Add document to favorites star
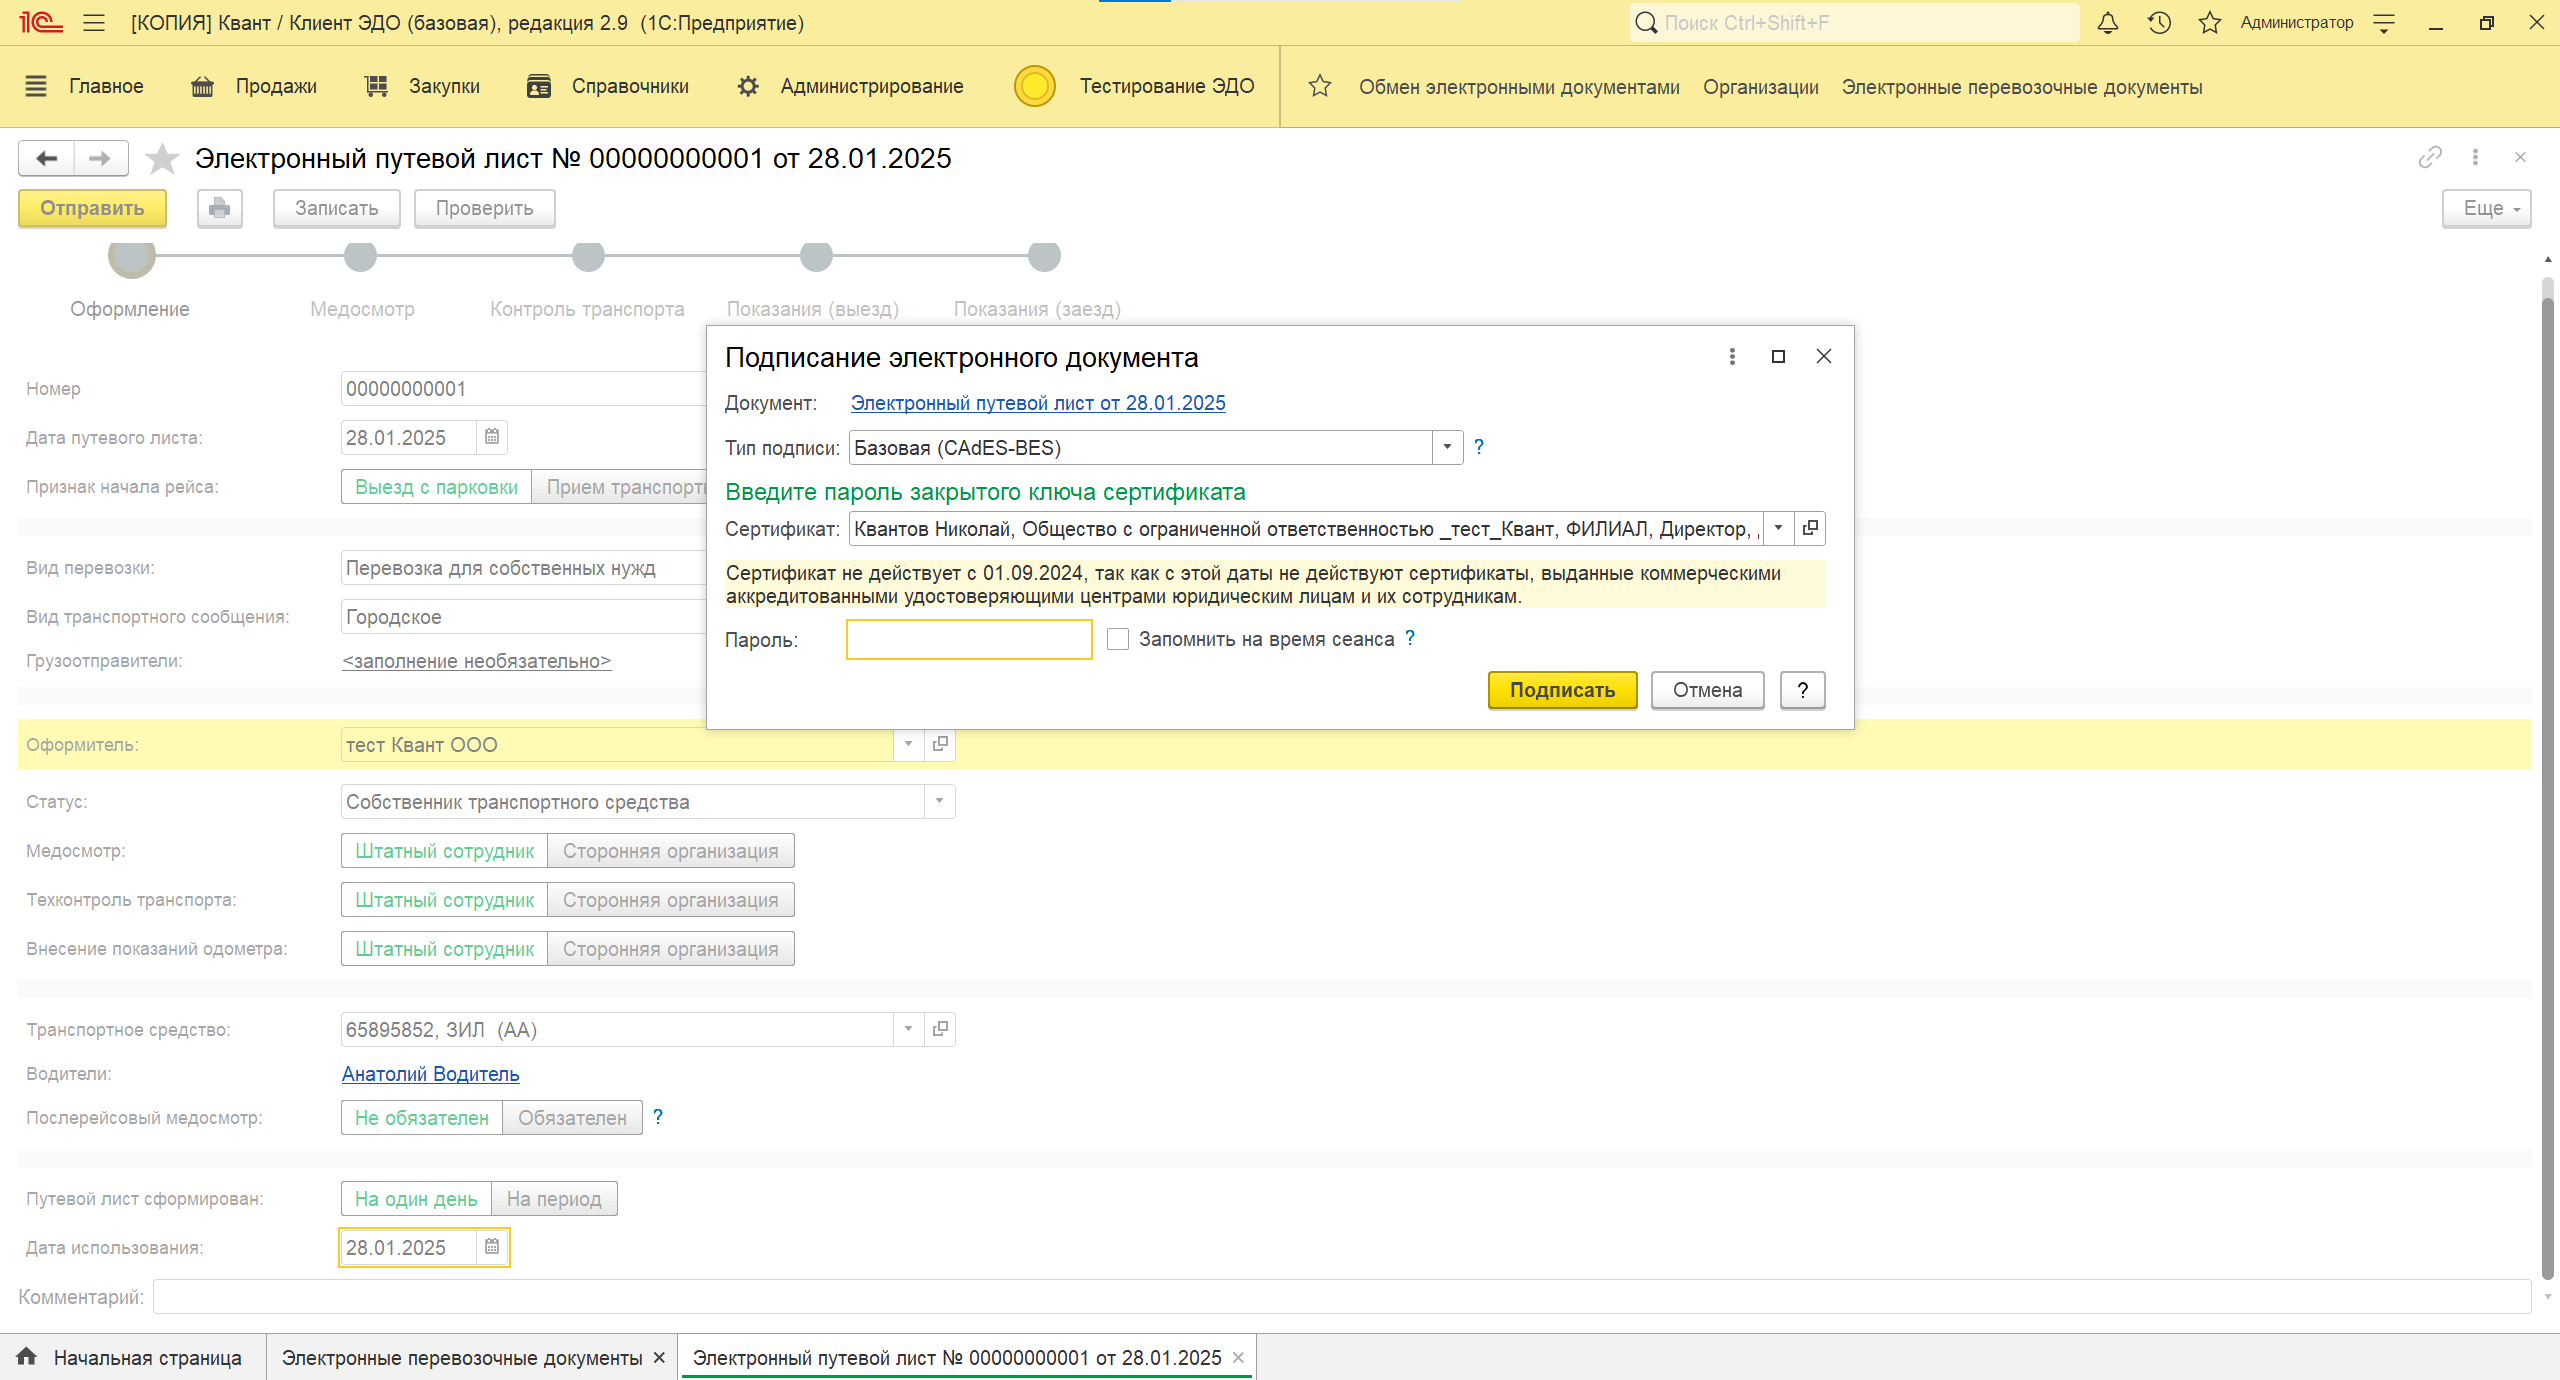 click(162, 158)
